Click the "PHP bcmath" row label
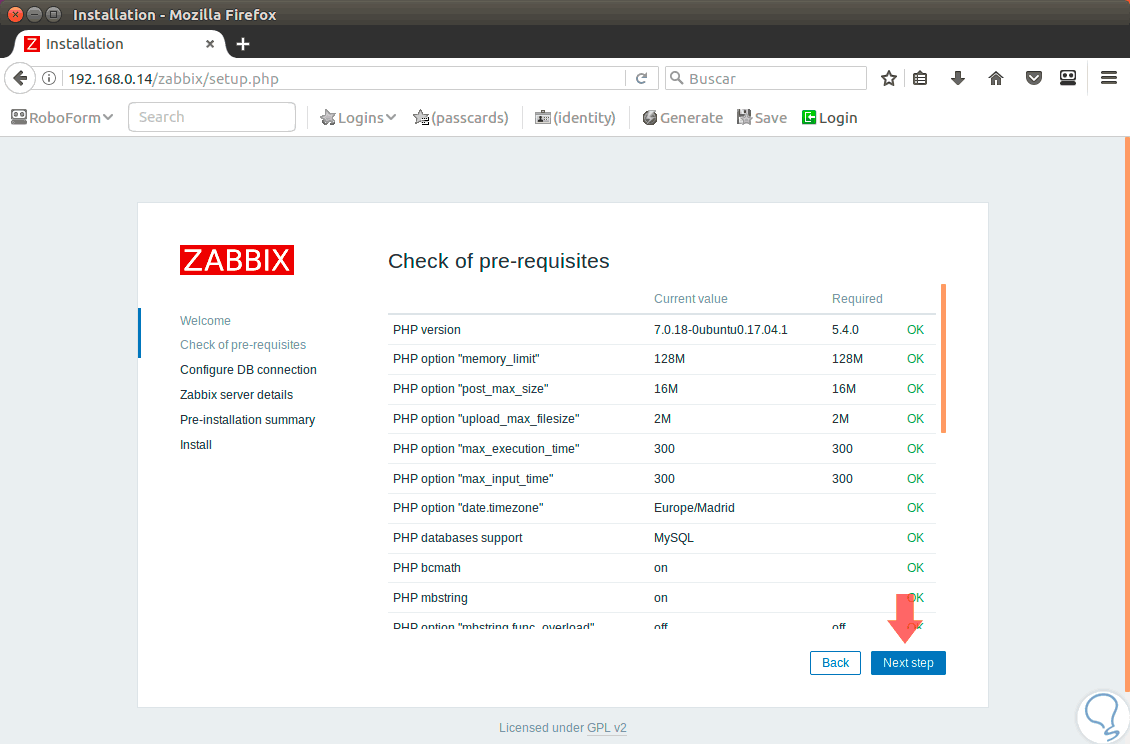The image size is (1130, 744). [x=427, y=568]
